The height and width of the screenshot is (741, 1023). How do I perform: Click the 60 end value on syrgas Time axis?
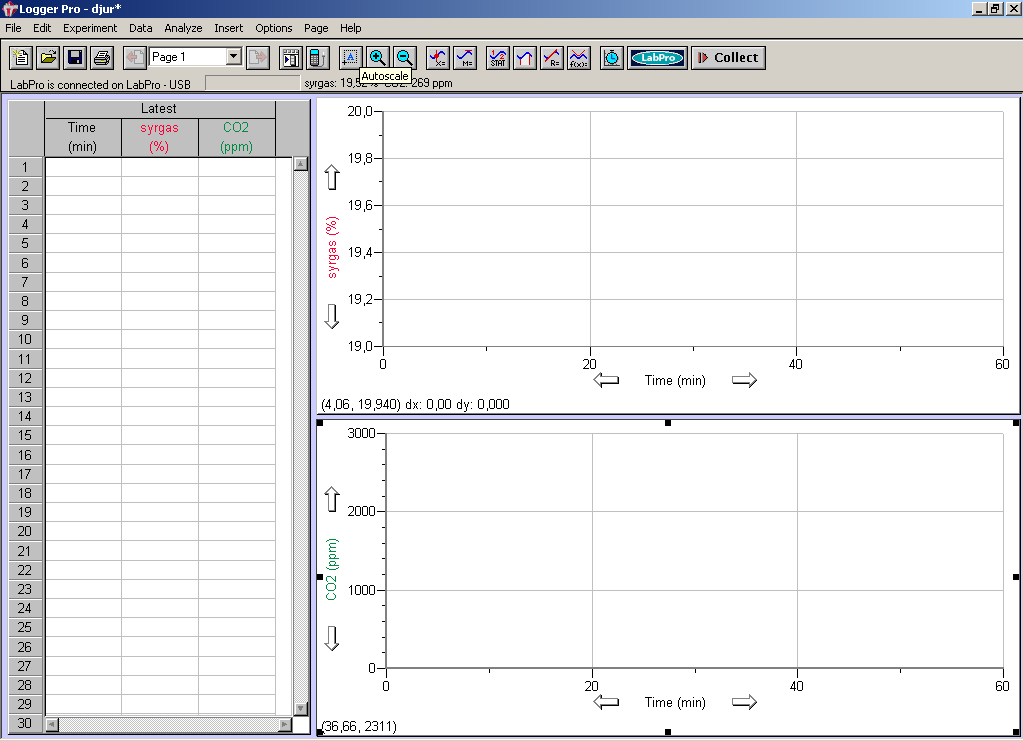click(1002, 364)
